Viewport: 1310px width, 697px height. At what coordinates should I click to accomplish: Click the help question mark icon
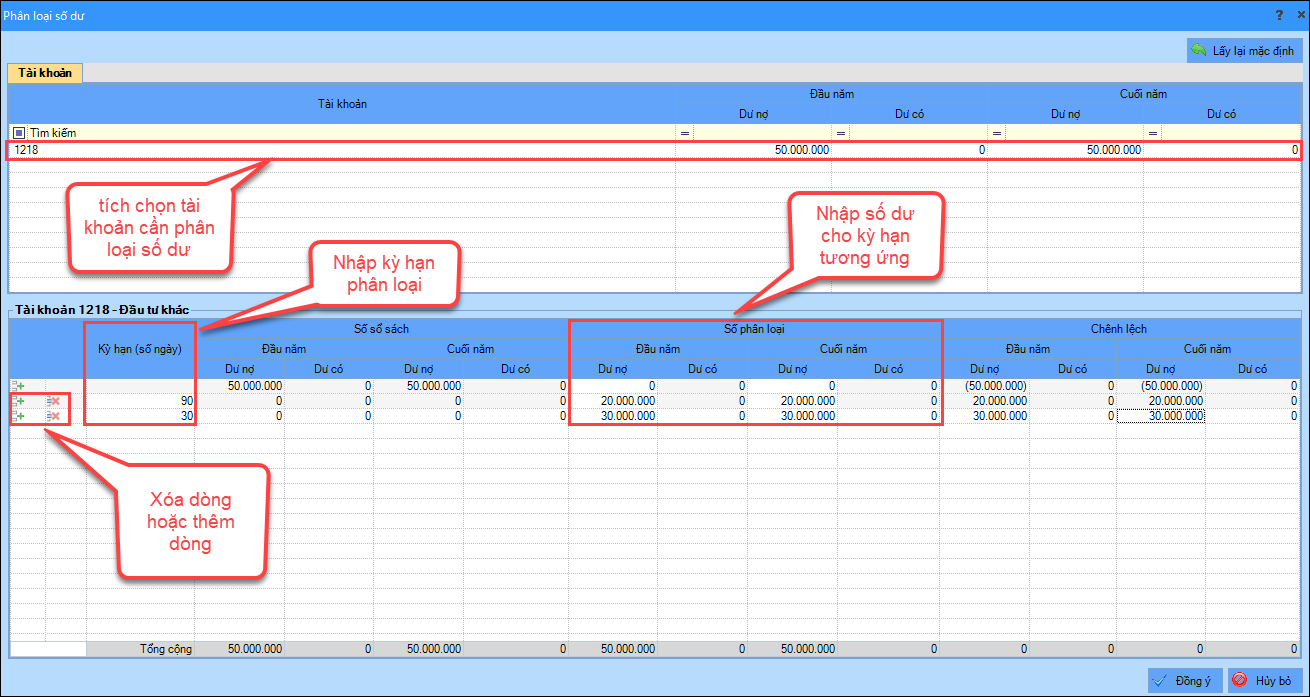[1278, 15]
